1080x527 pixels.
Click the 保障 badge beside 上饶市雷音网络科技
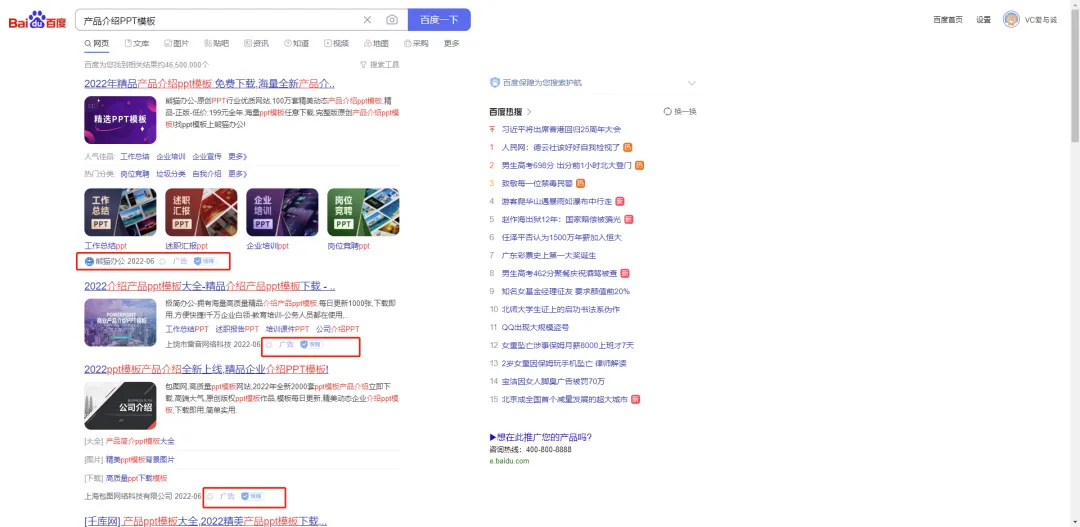(x=311, y=344)
